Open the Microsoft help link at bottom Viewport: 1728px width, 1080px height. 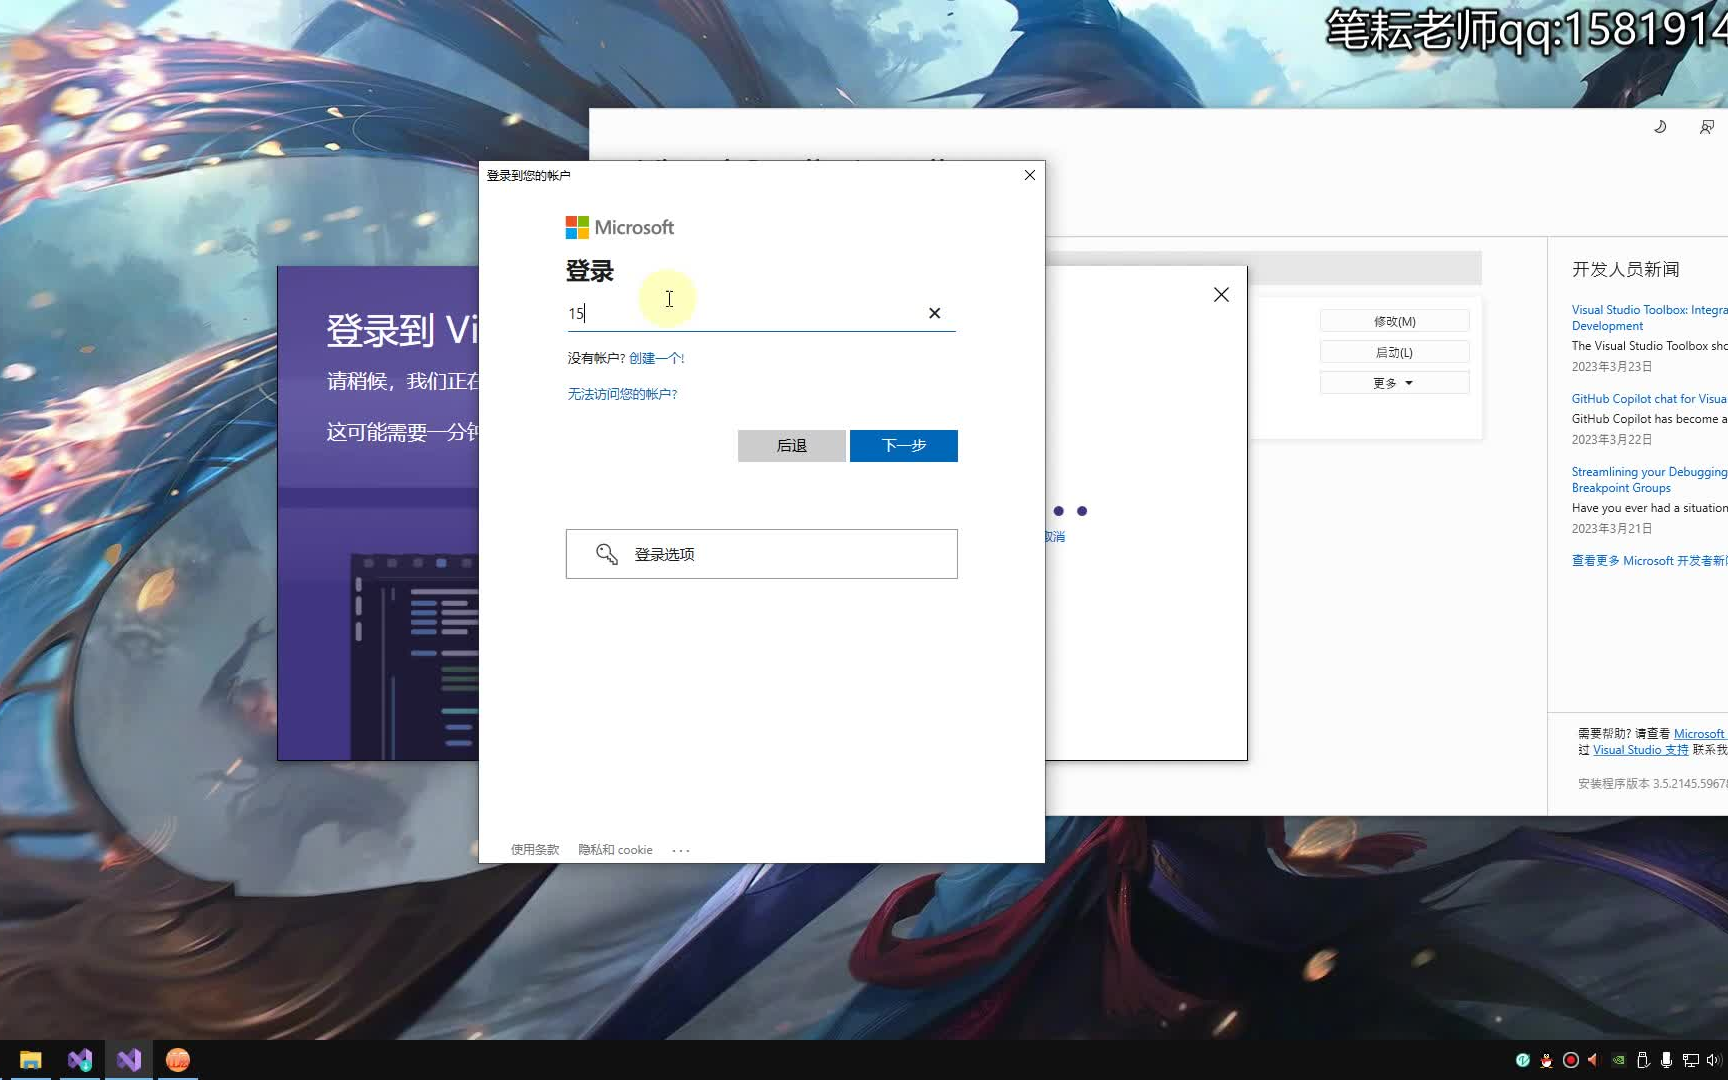coord(1700,734)
